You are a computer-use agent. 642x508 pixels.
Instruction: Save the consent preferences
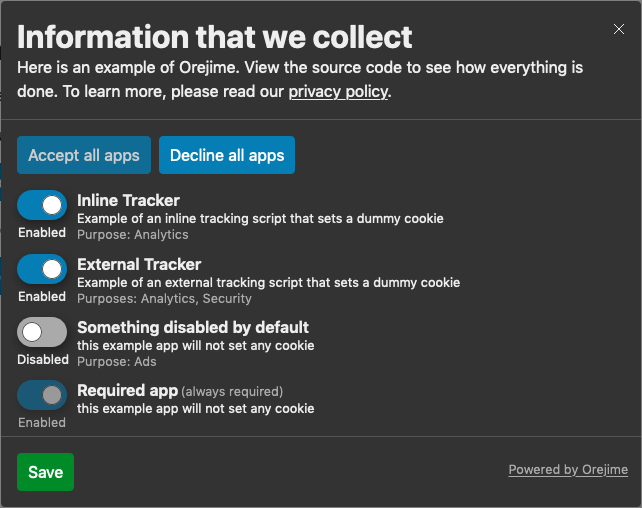tap(45, 472)
